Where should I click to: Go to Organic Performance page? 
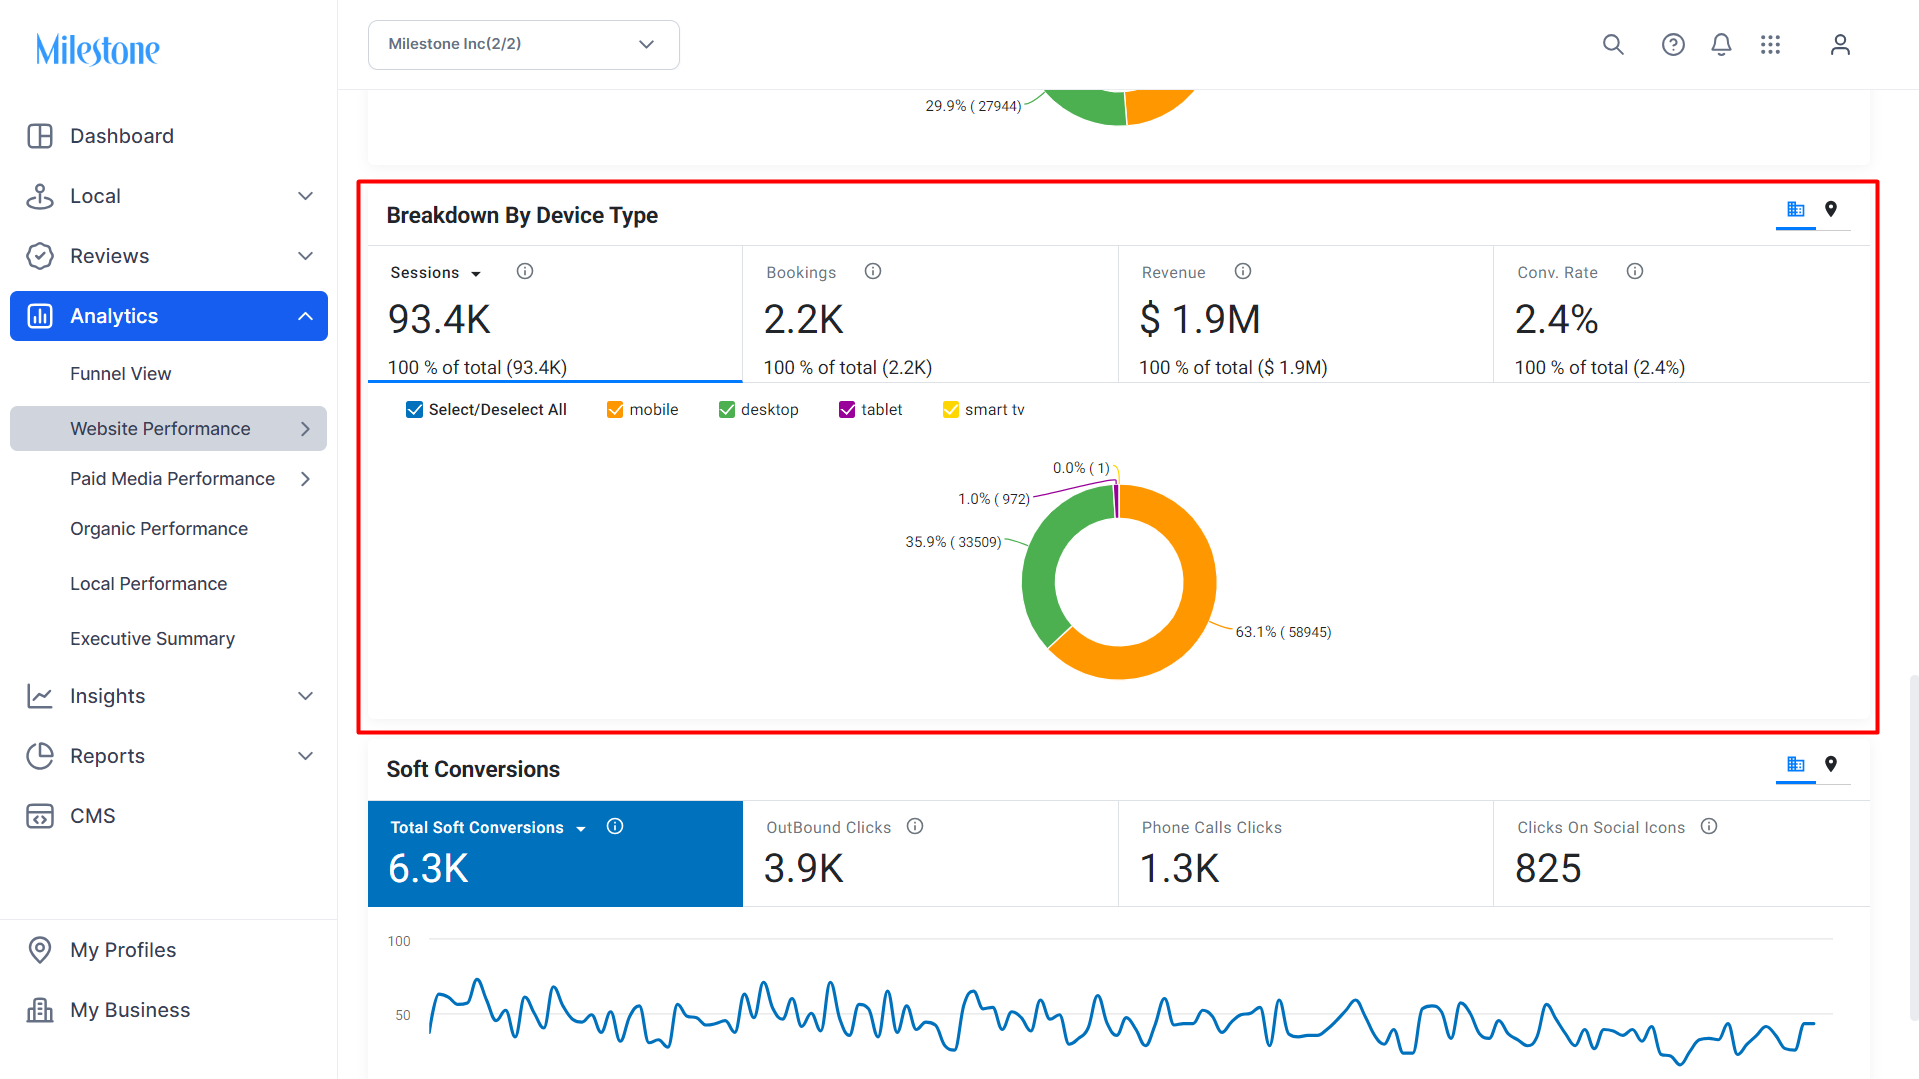159,529
